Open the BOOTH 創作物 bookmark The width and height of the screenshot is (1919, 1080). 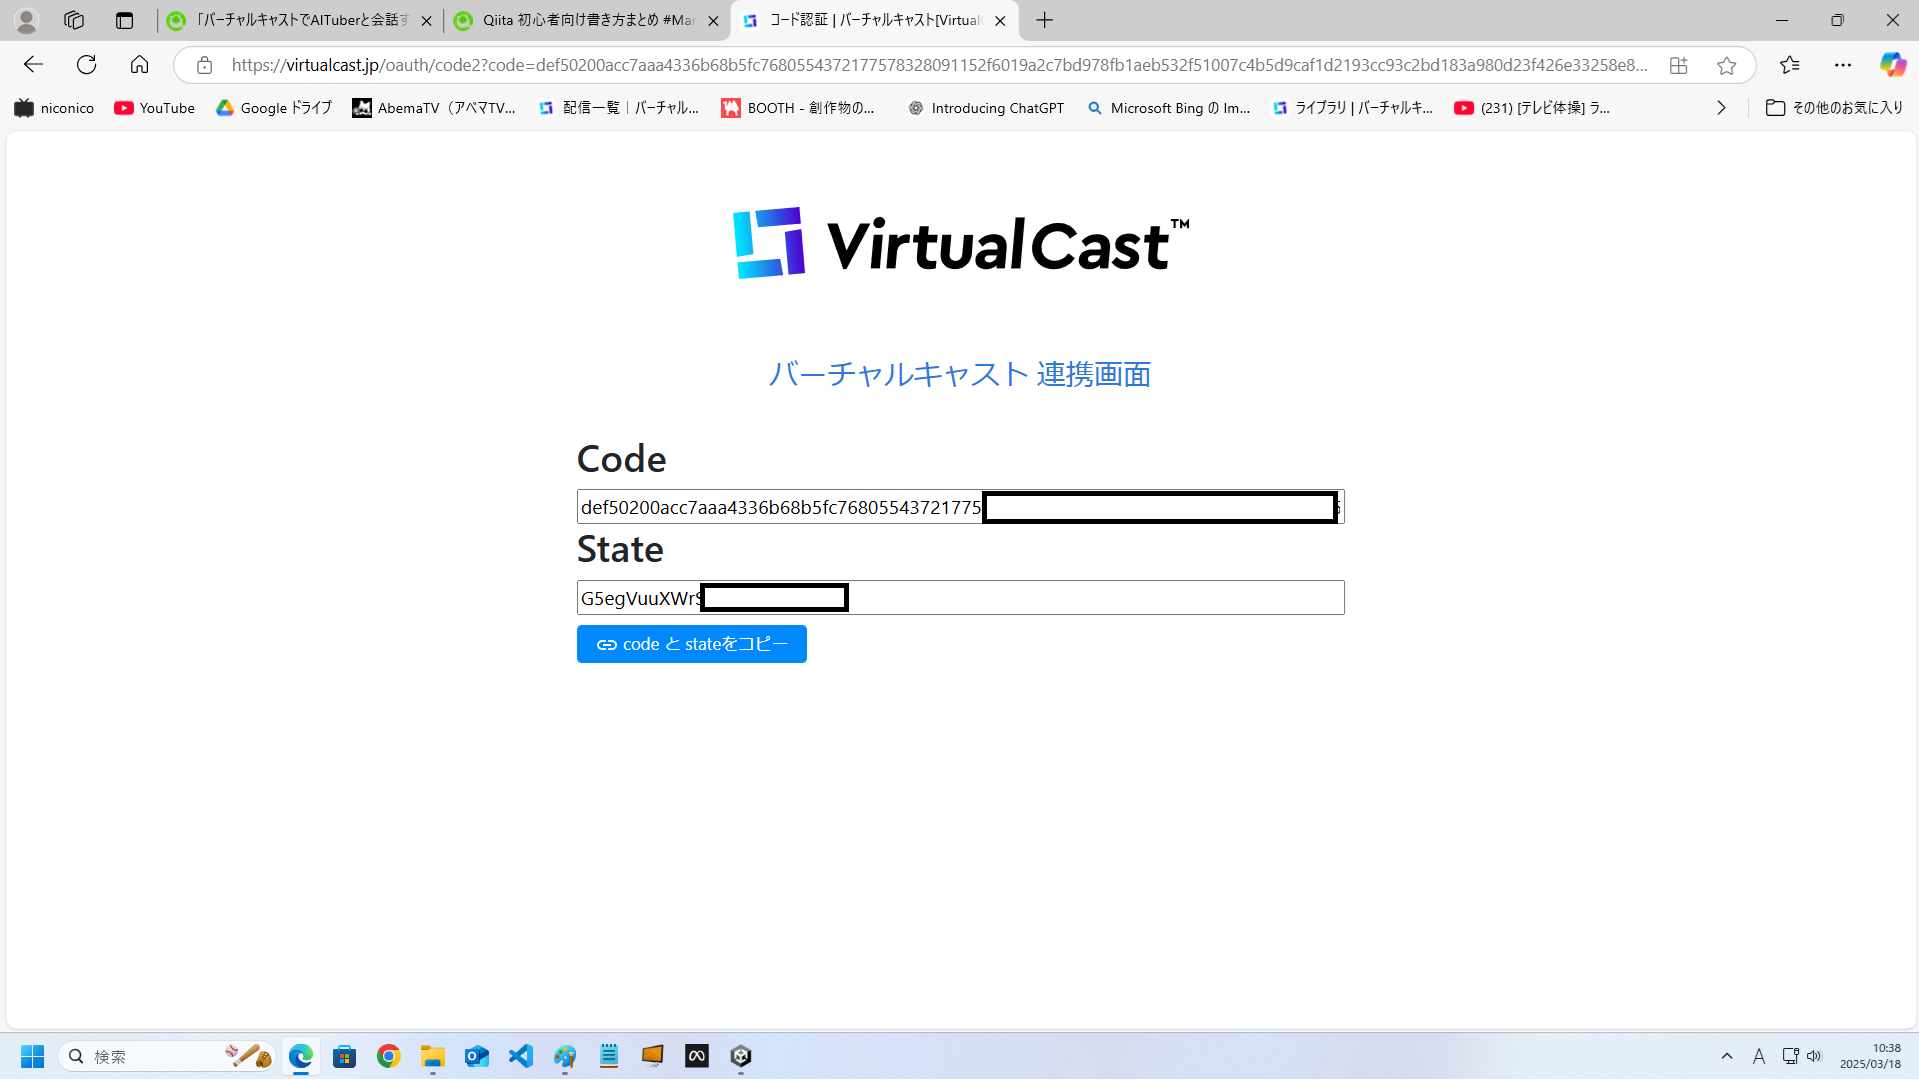point(798,108)
